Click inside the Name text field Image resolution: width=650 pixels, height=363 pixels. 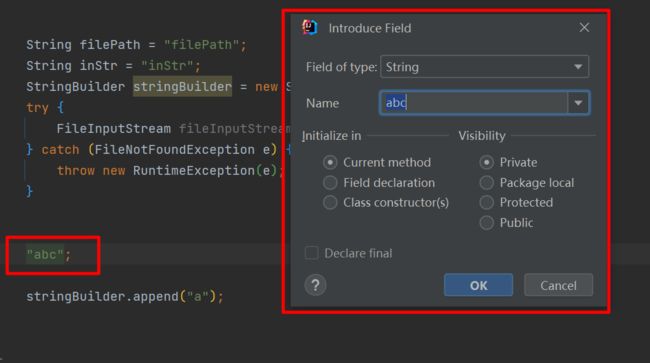pyautogui.click(x=473, y=103)
